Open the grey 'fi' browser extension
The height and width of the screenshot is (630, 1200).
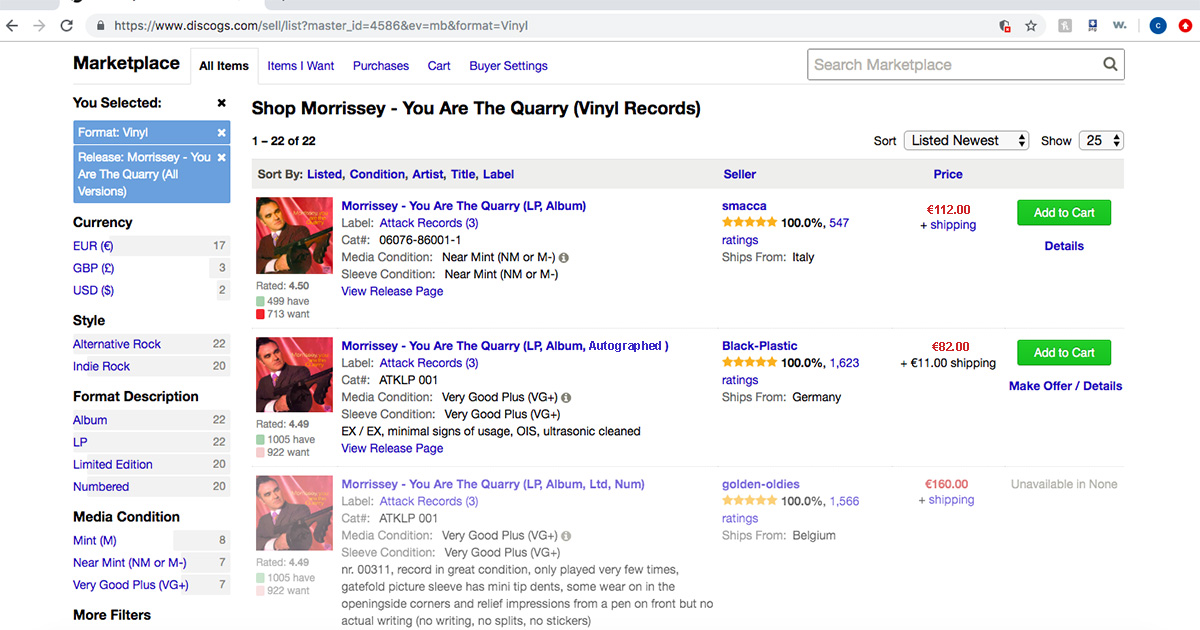[x=1065, y=26]
